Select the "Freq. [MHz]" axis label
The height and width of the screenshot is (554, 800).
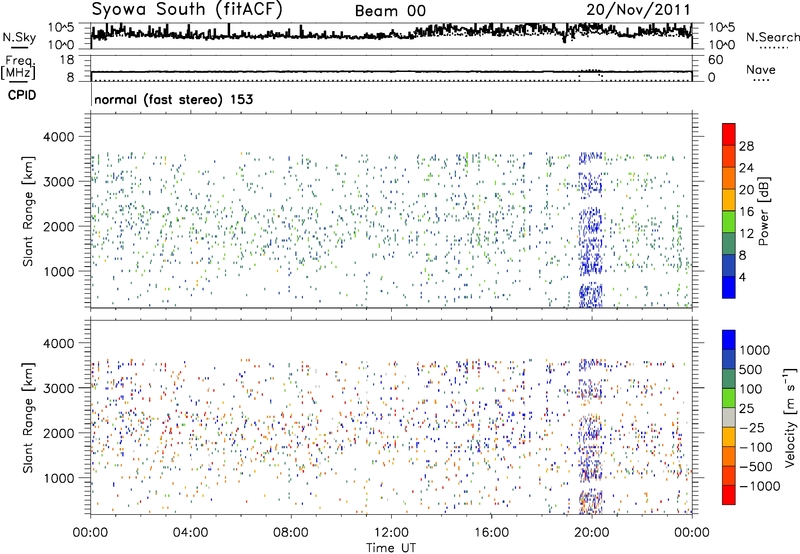pos(19,68)
